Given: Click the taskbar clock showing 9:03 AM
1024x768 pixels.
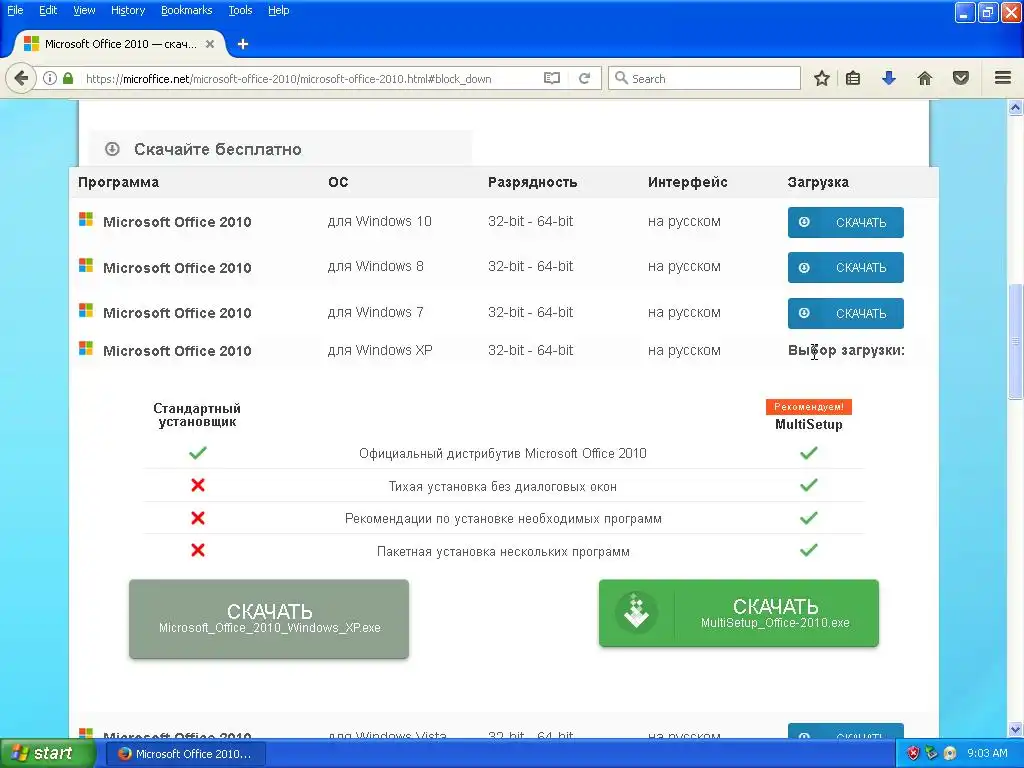Looking at the screenshot, I should [x=987, y=754].
